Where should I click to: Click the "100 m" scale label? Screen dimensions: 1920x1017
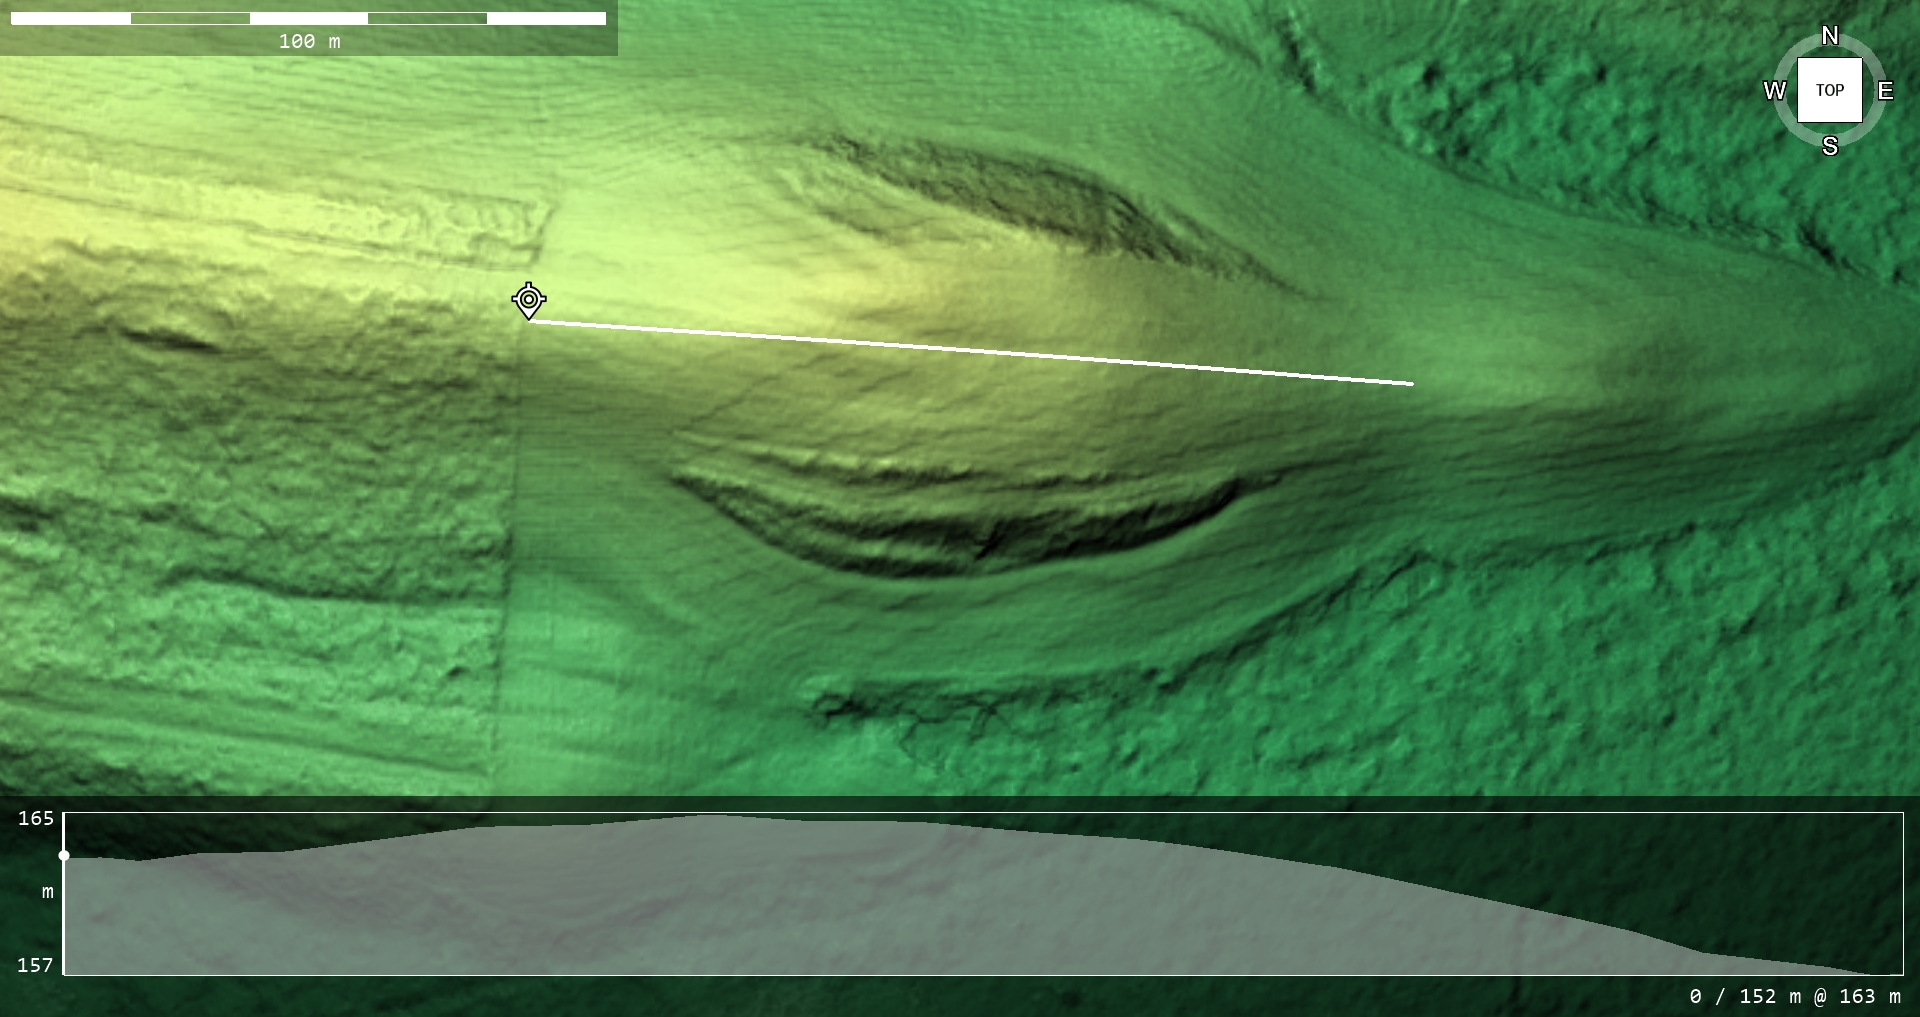(x=309, y=41)
